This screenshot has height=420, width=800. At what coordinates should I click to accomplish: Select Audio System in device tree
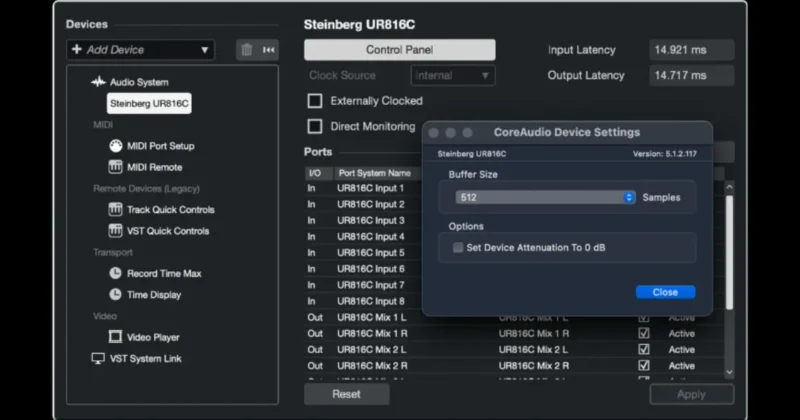(x=139, y=82)
